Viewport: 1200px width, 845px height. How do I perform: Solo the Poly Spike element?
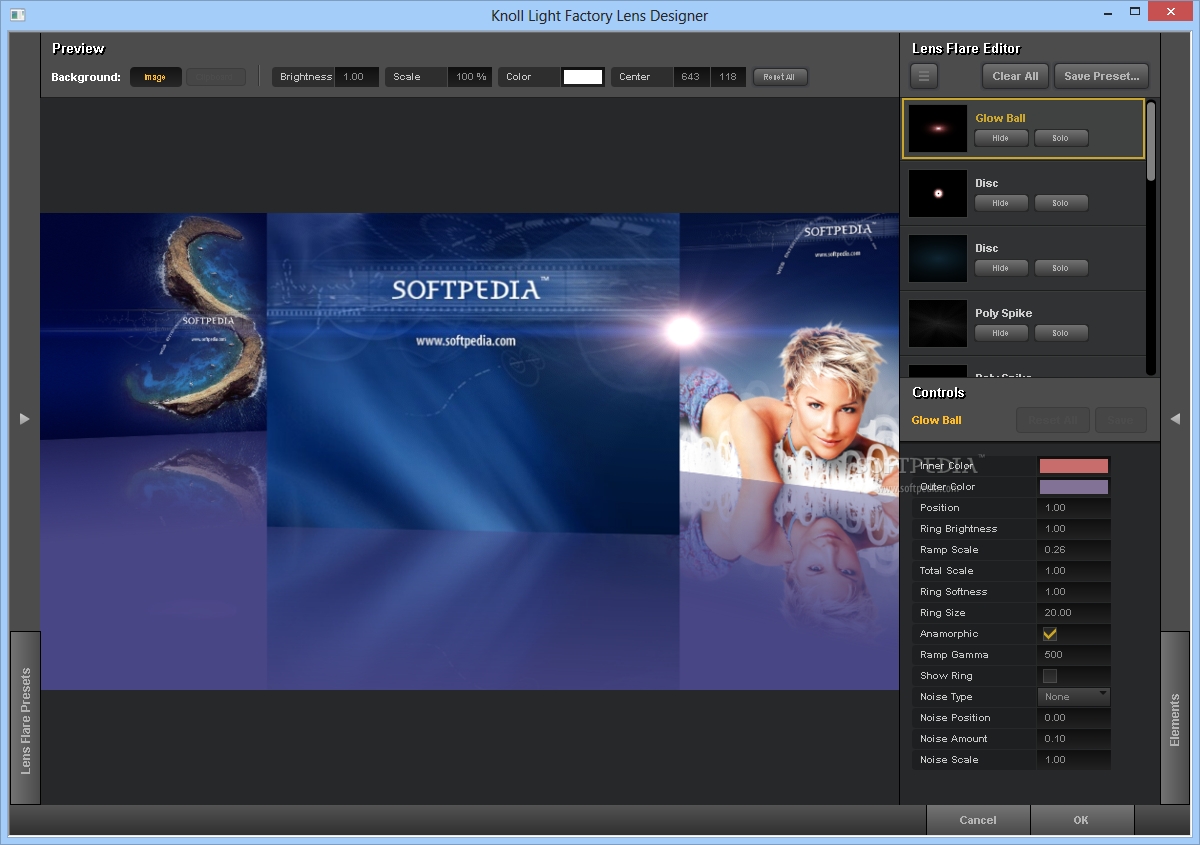pos(1061,333)
